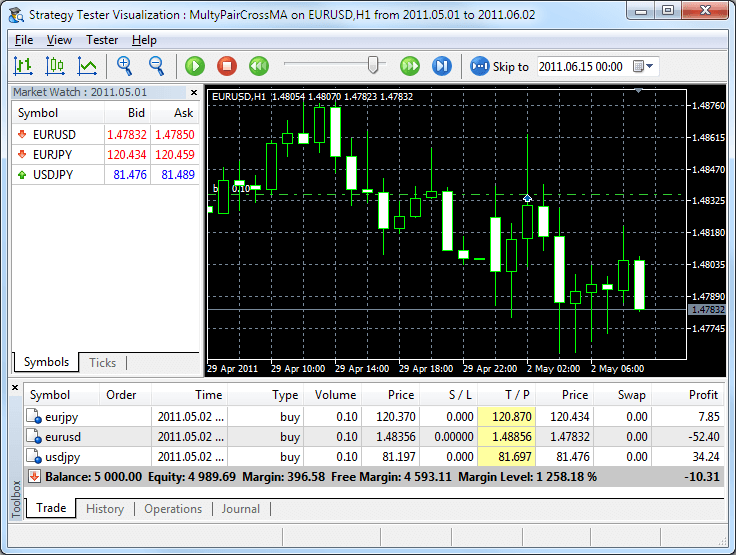Sort positions by Profit column
This screenshot has width=736, height=555.
[x=688, y=395]
